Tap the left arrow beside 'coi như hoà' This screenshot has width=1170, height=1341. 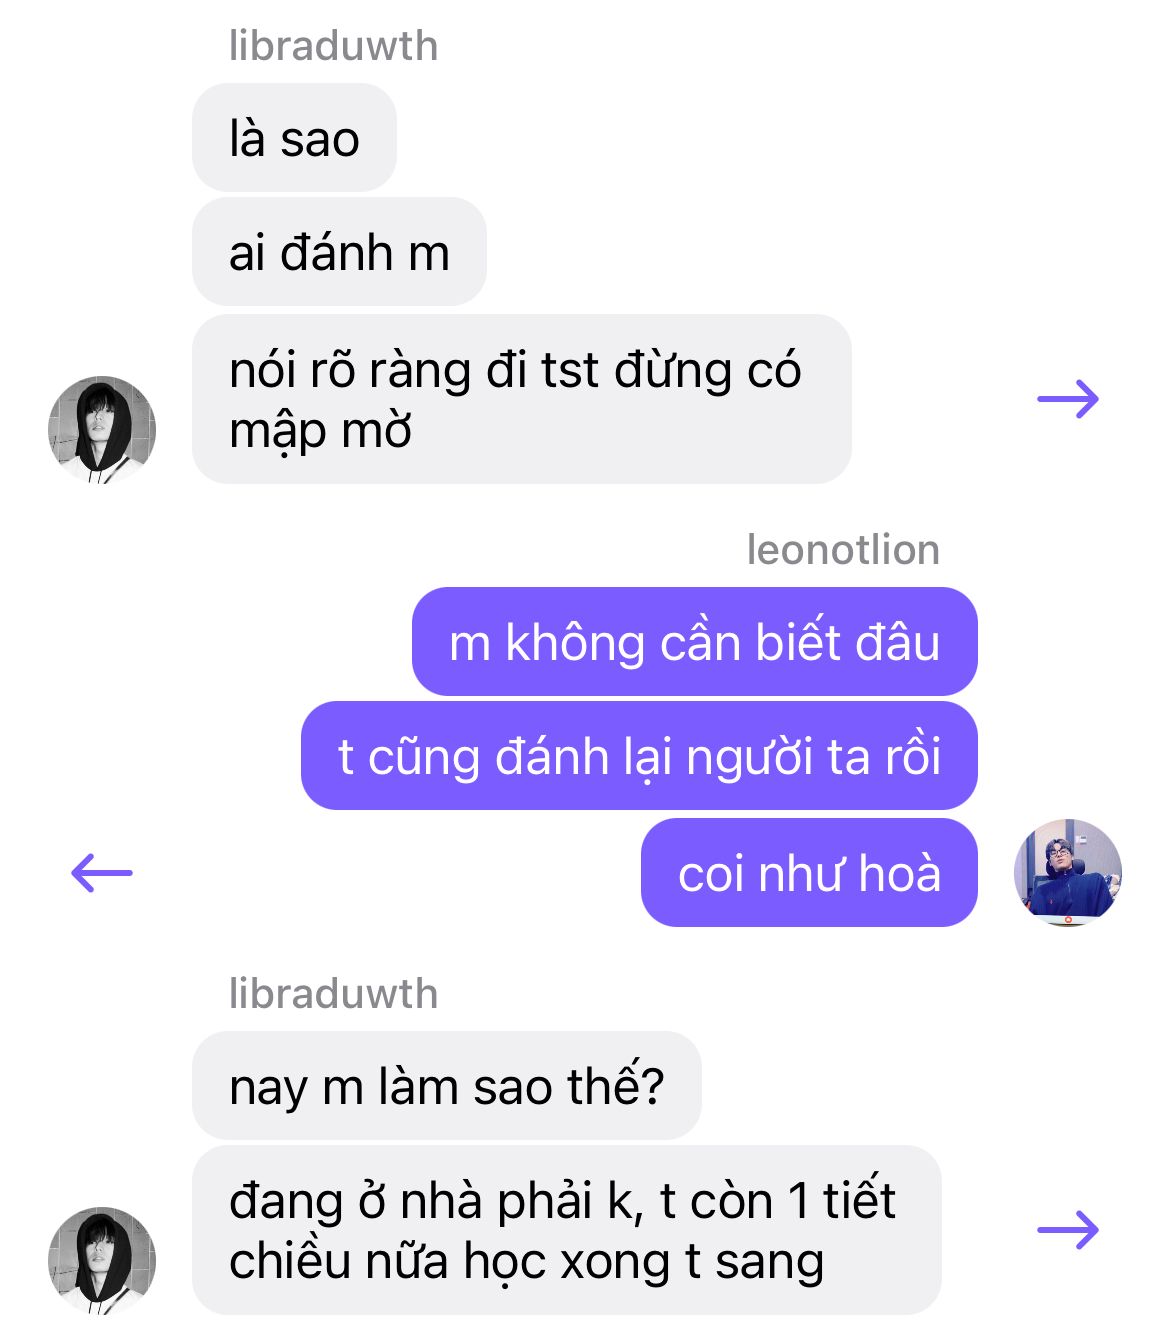(x=102, y=873)
